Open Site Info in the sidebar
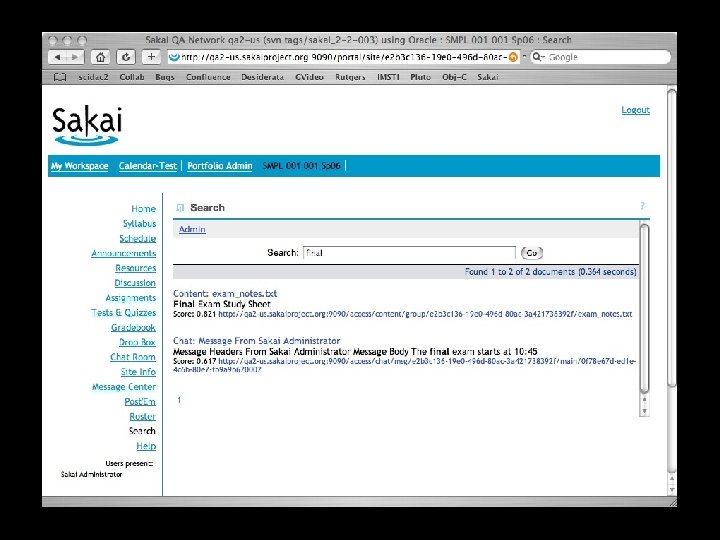The height and width of the screenshot is (540, 720). point(138,372)
